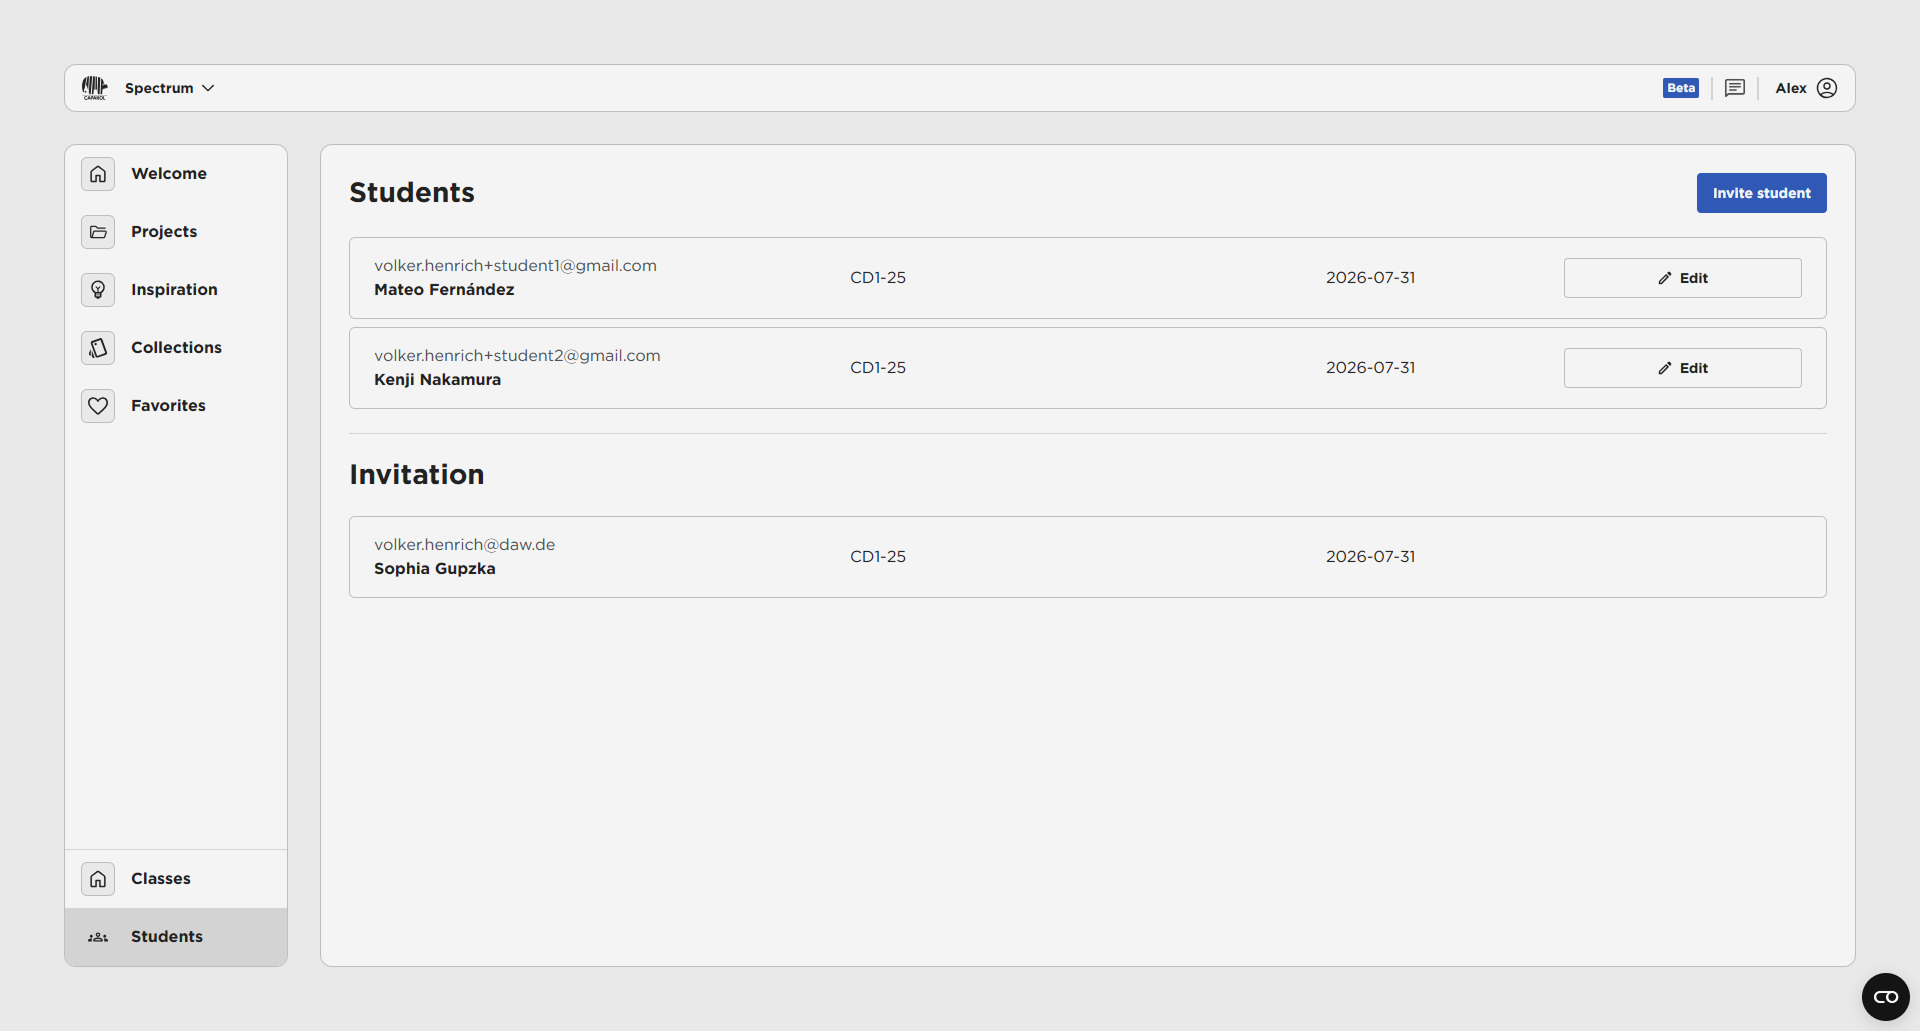Viewport: 1920px width, 1031px height.
Task: Go to the Classes menu item
Action: point(161,879)
